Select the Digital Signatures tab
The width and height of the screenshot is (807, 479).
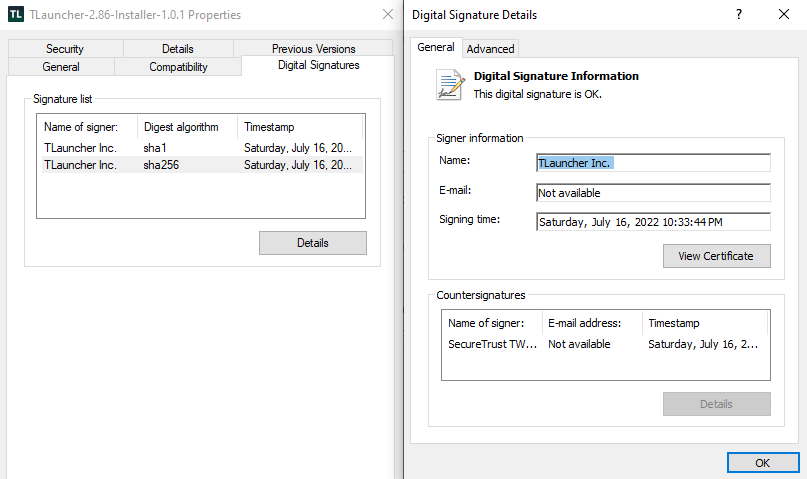point(318,65)
